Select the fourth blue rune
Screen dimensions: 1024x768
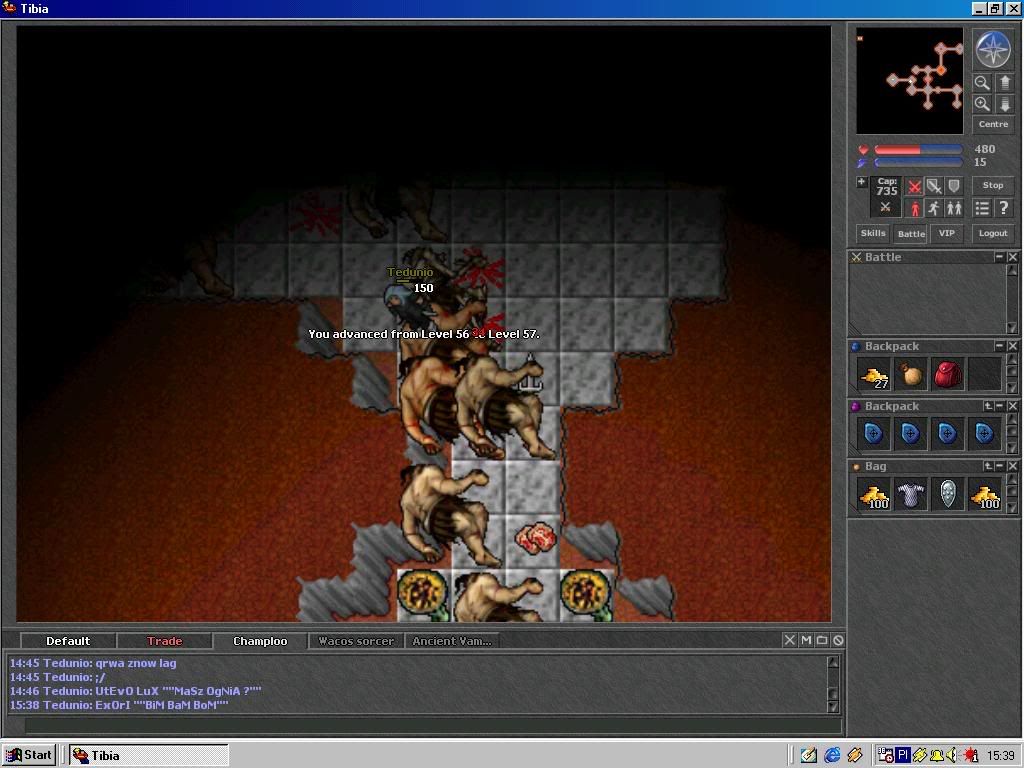tap(985, 434)
